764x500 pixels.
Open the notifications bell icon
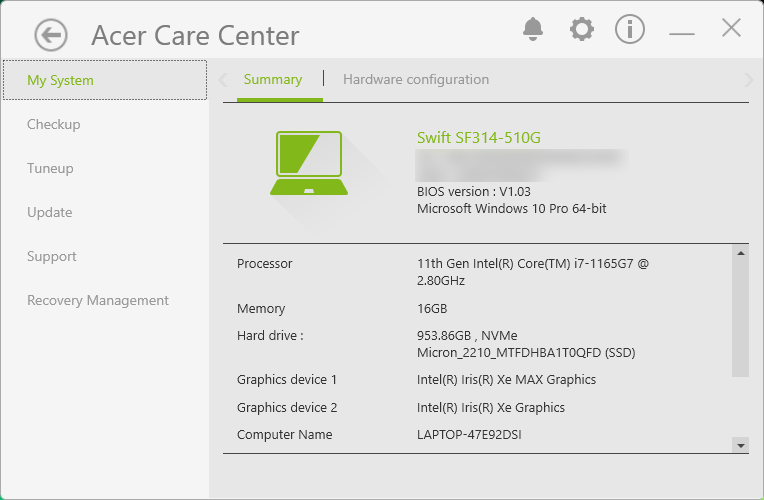[x=533, y=29]
